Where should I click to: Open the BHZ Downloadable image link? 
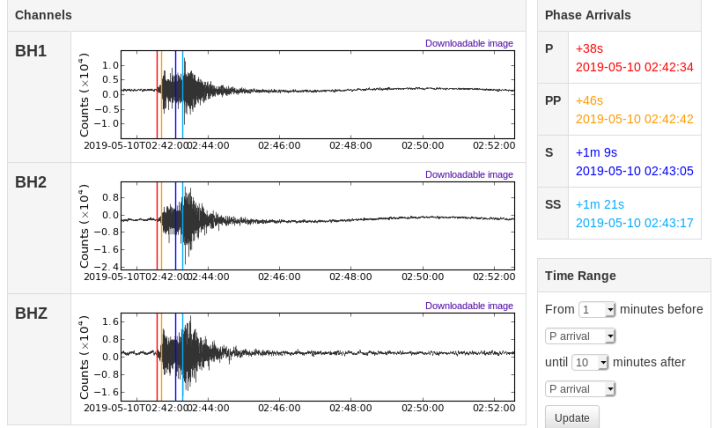[469, 305]
